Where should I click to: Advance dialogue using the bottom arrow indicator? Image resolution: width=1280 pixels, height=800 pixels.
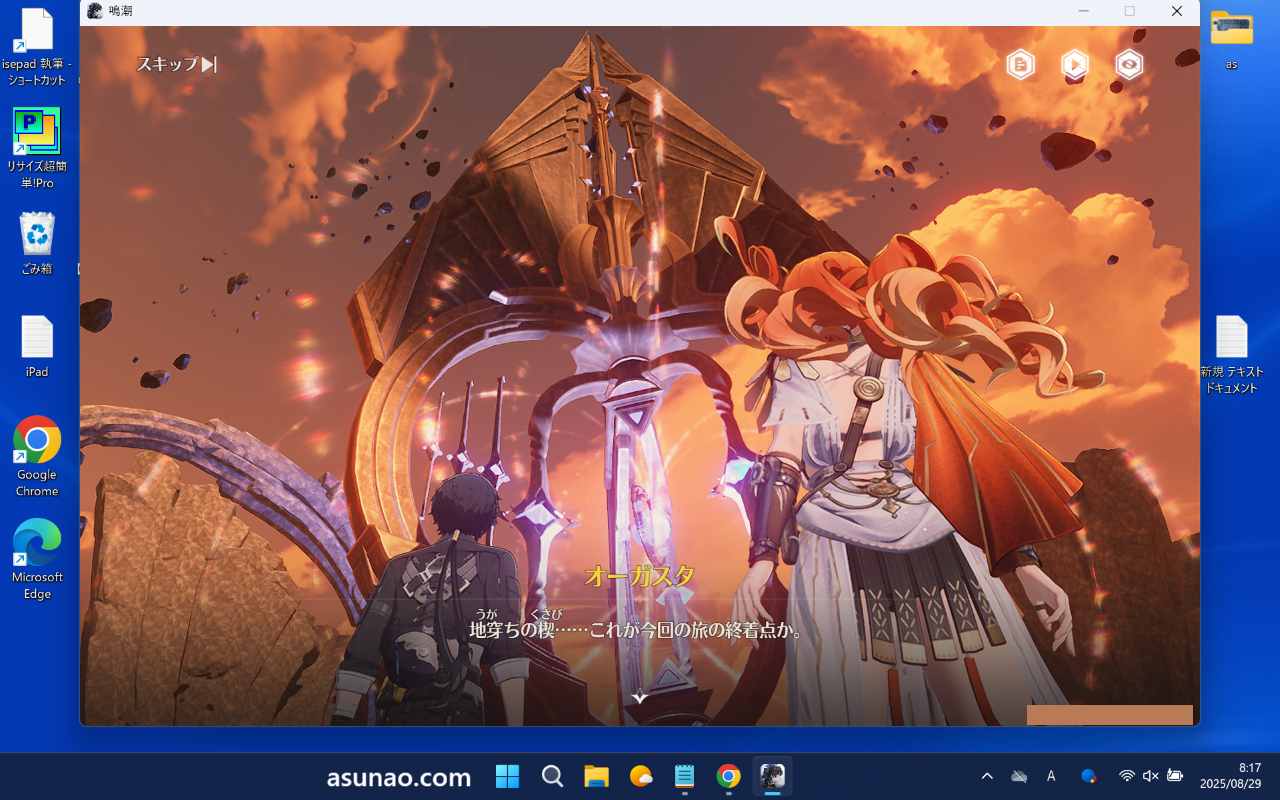pyautogui.click(x=640, y=697)
